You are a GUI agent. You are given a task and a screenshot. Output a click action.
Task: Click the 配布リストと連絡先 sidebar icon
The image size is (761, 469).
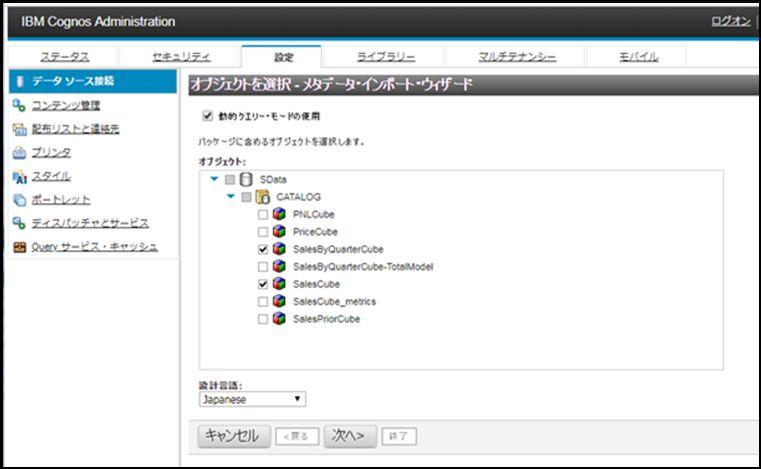pos(19,129)
